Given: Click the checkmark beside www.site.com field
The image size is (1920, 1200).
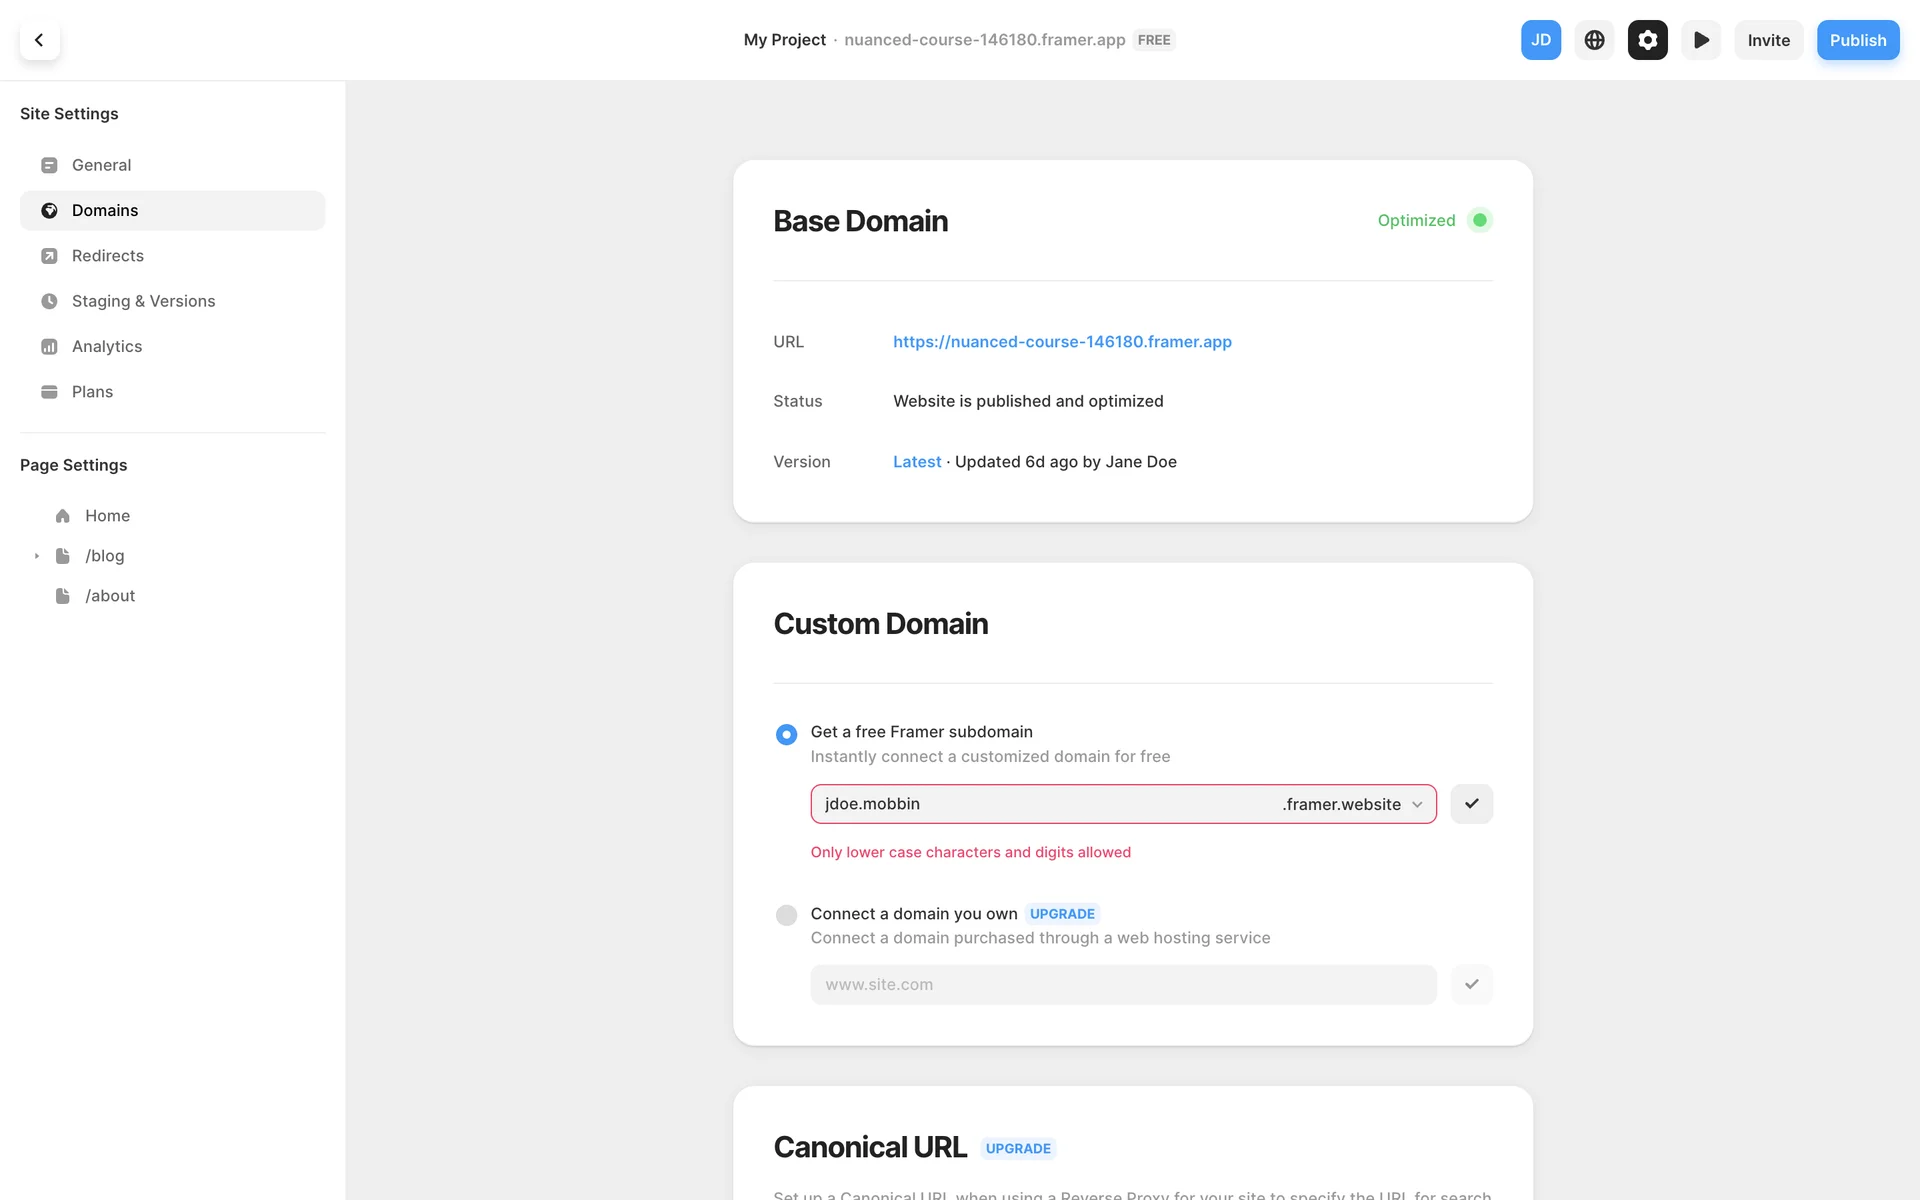Looking at the screenshot, I should click(1471, 985).
